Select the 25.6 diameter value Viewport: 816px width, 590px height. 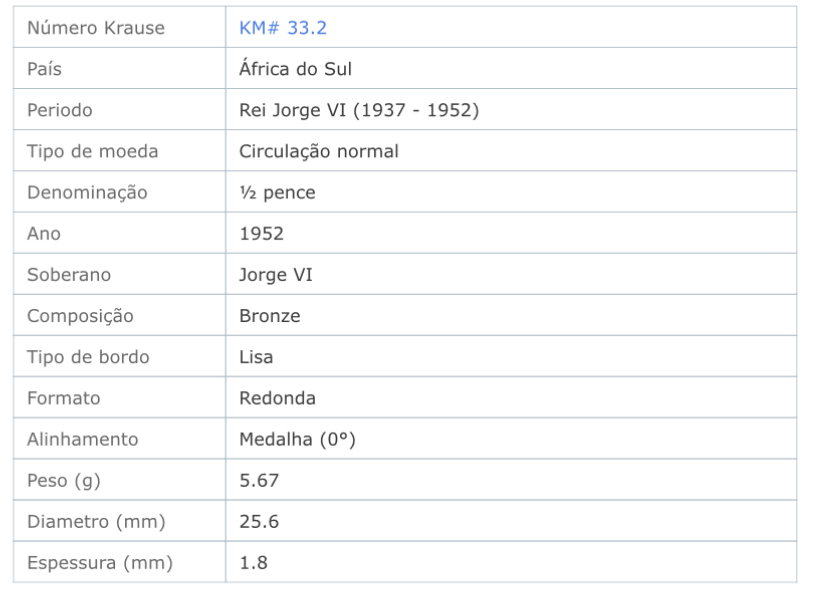tap(259, 521)
